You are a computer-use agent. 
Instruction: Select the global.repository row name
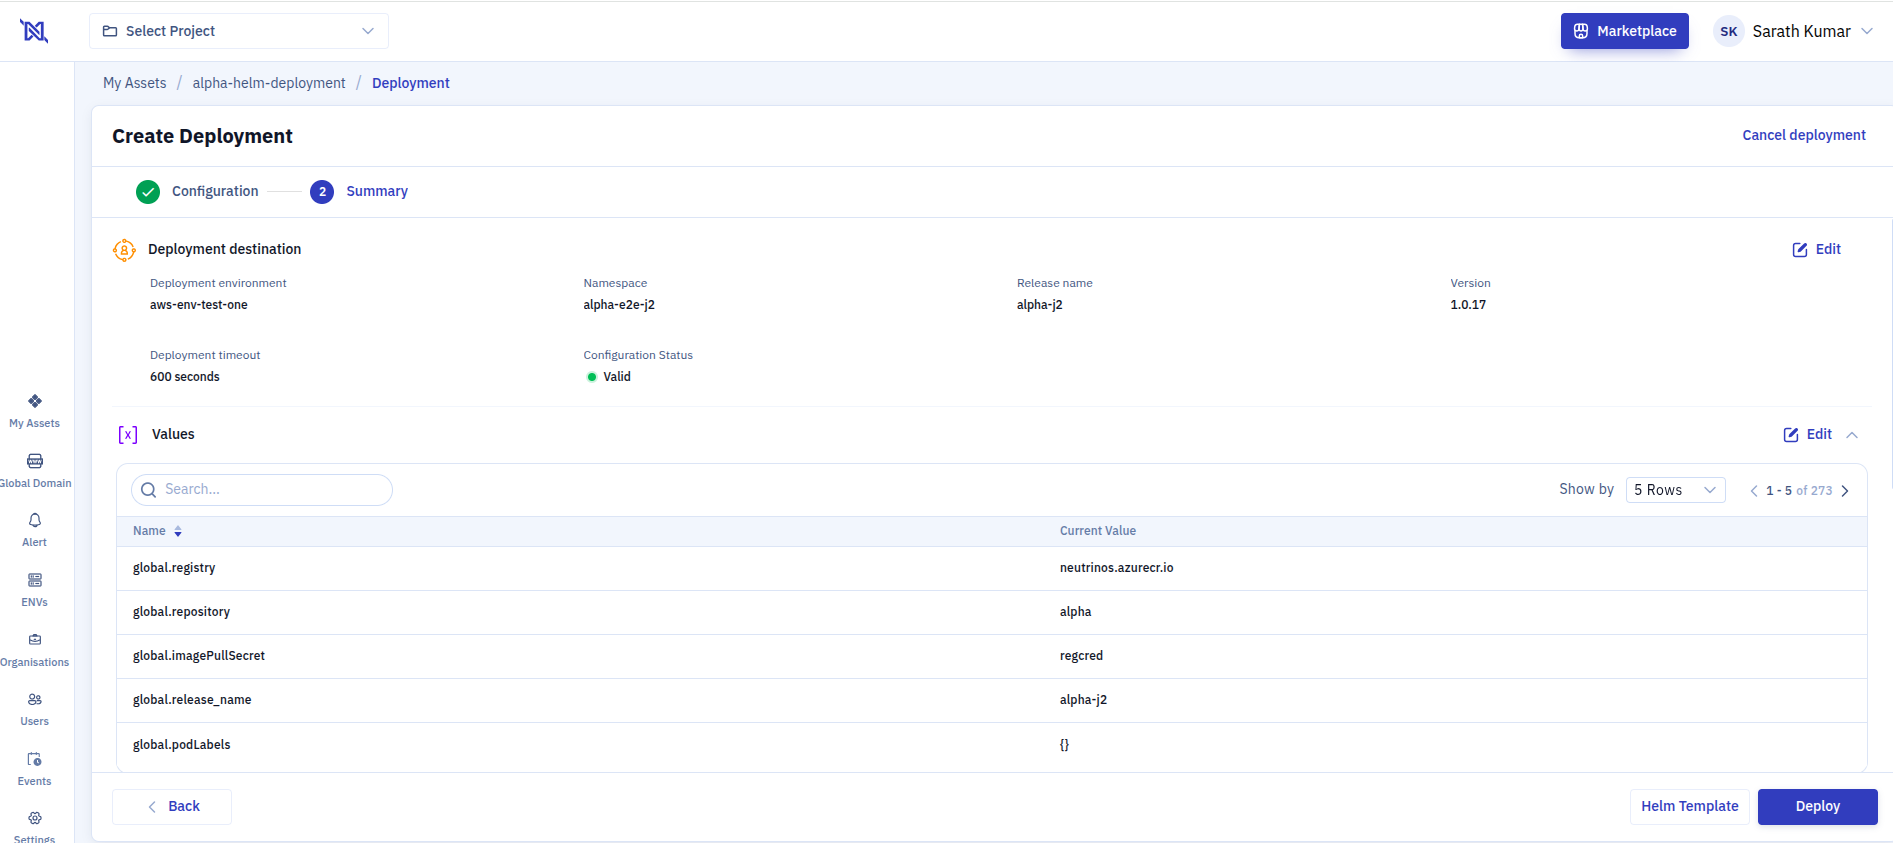[x=181, y=612]
